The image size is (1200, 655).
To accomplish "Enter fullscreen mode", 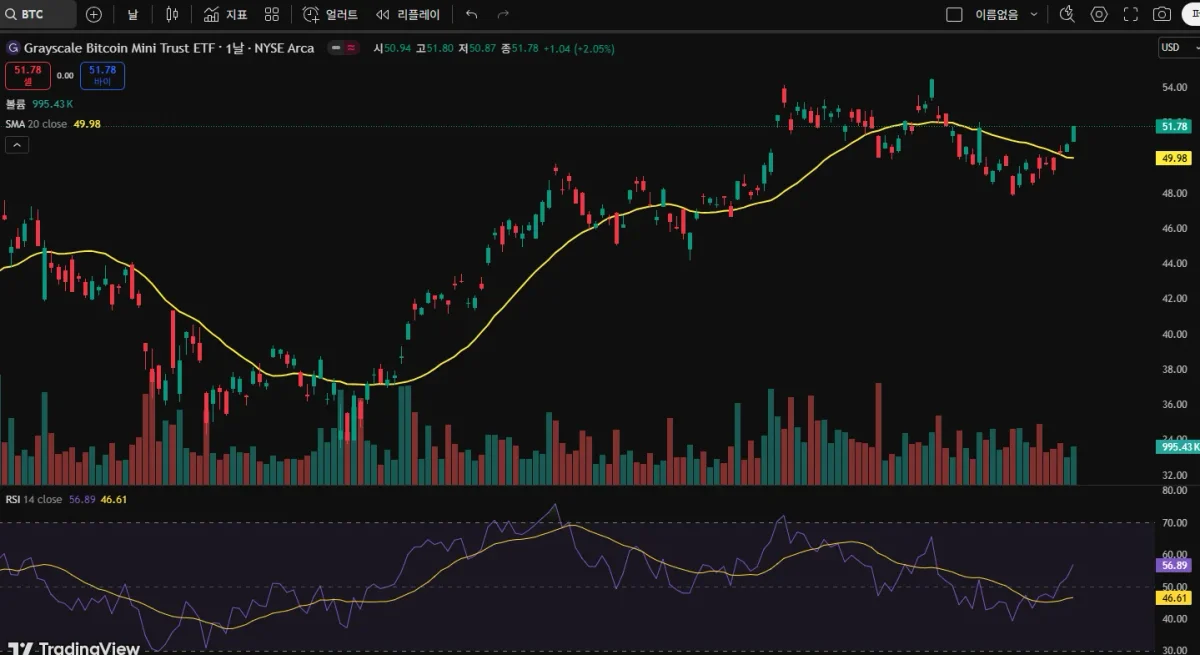I will pos(1131,15).
